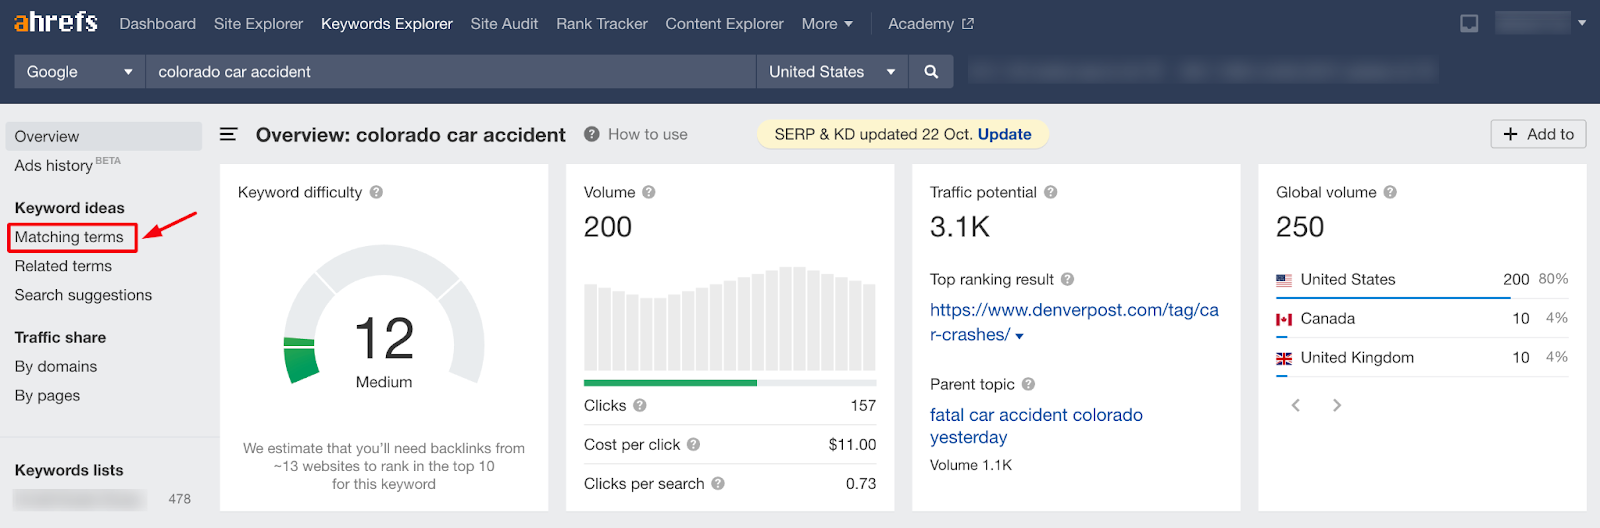This screenshot has width=1600, height=528.
Task: Open Content Explorer
Action: coord(724,24)
